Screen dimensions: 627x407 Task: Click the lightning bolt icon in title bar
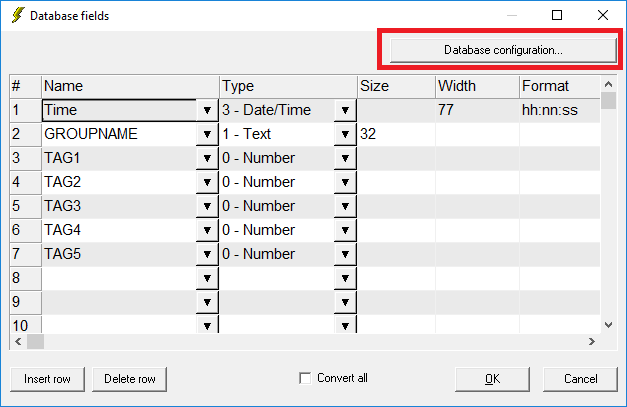tap(18, 15)
